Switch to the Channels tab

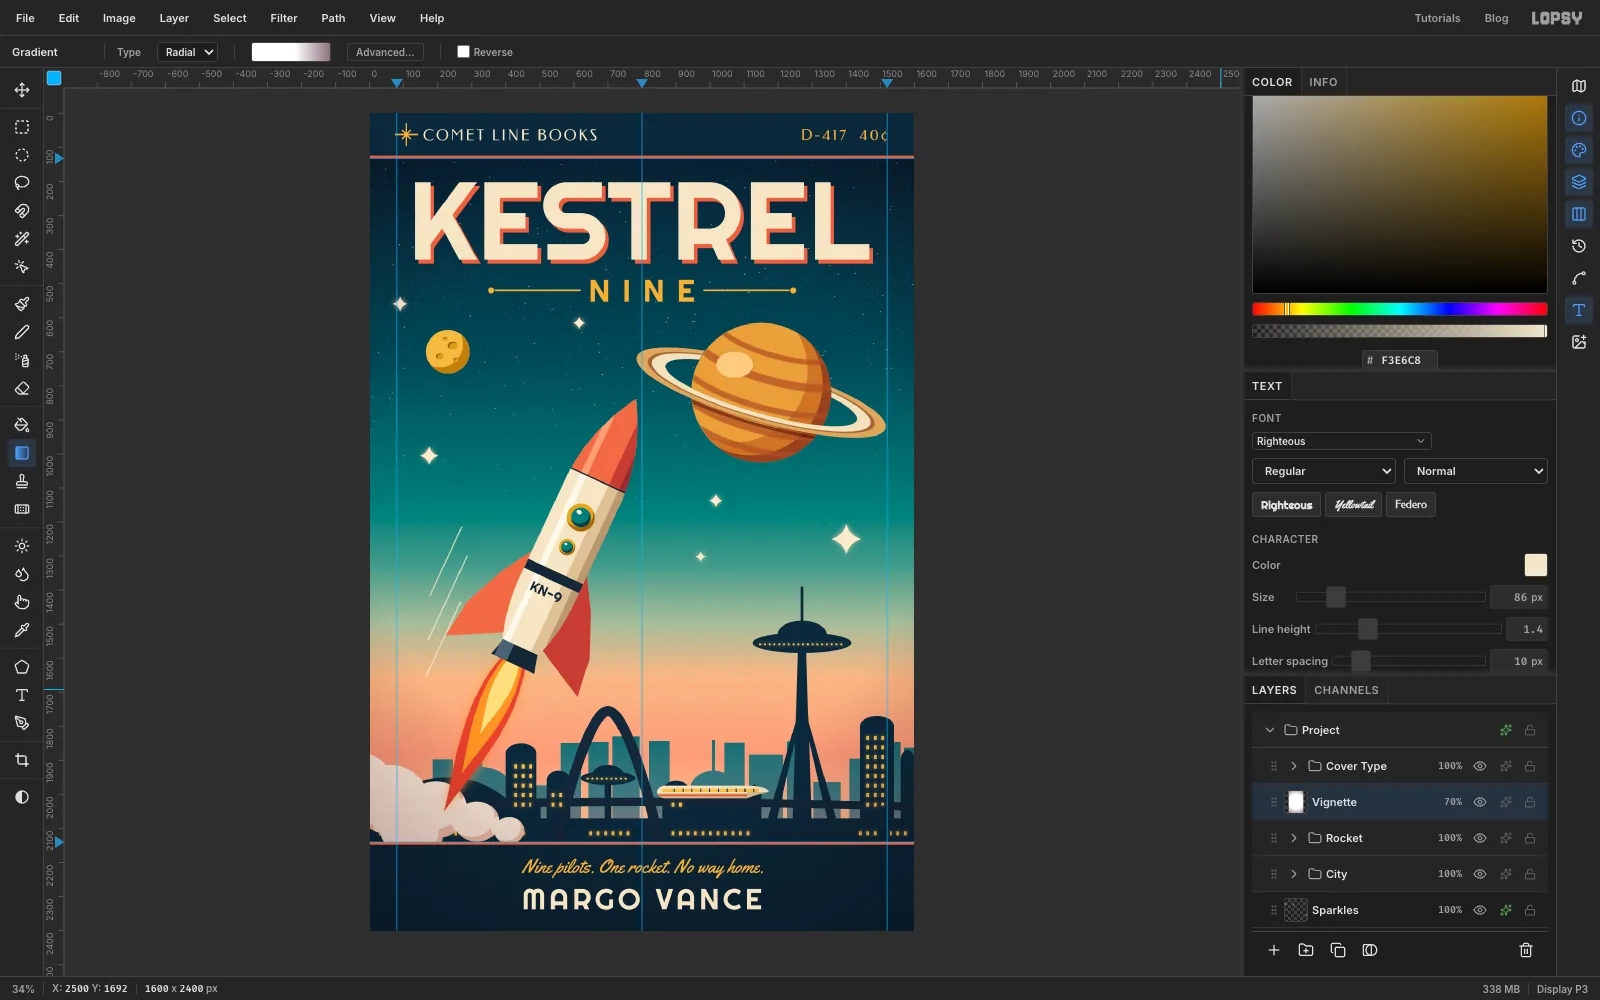[1346, 690]
